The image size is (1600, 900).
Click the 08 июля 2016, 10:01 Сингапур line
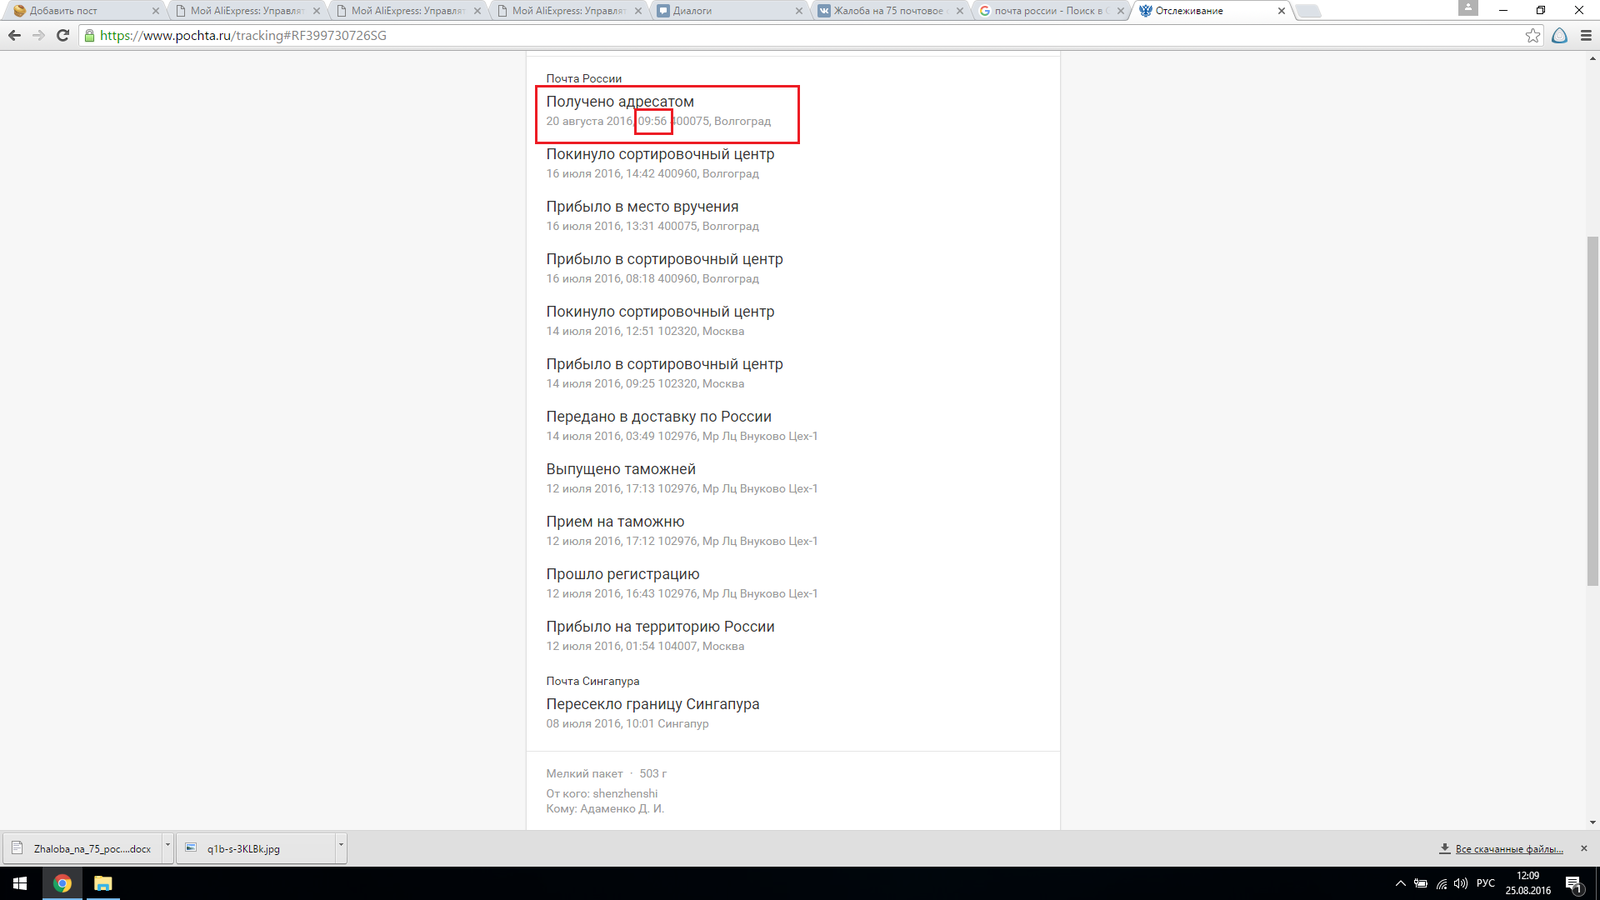[x=627, y=724]
